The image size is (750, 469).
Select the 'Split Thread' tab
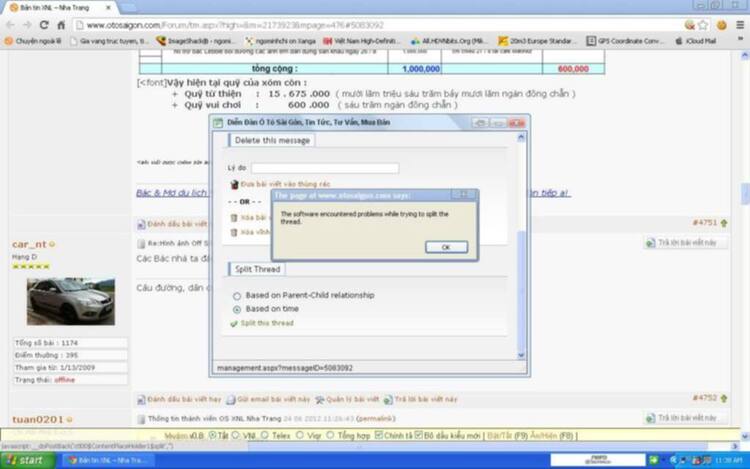[257, 269]
